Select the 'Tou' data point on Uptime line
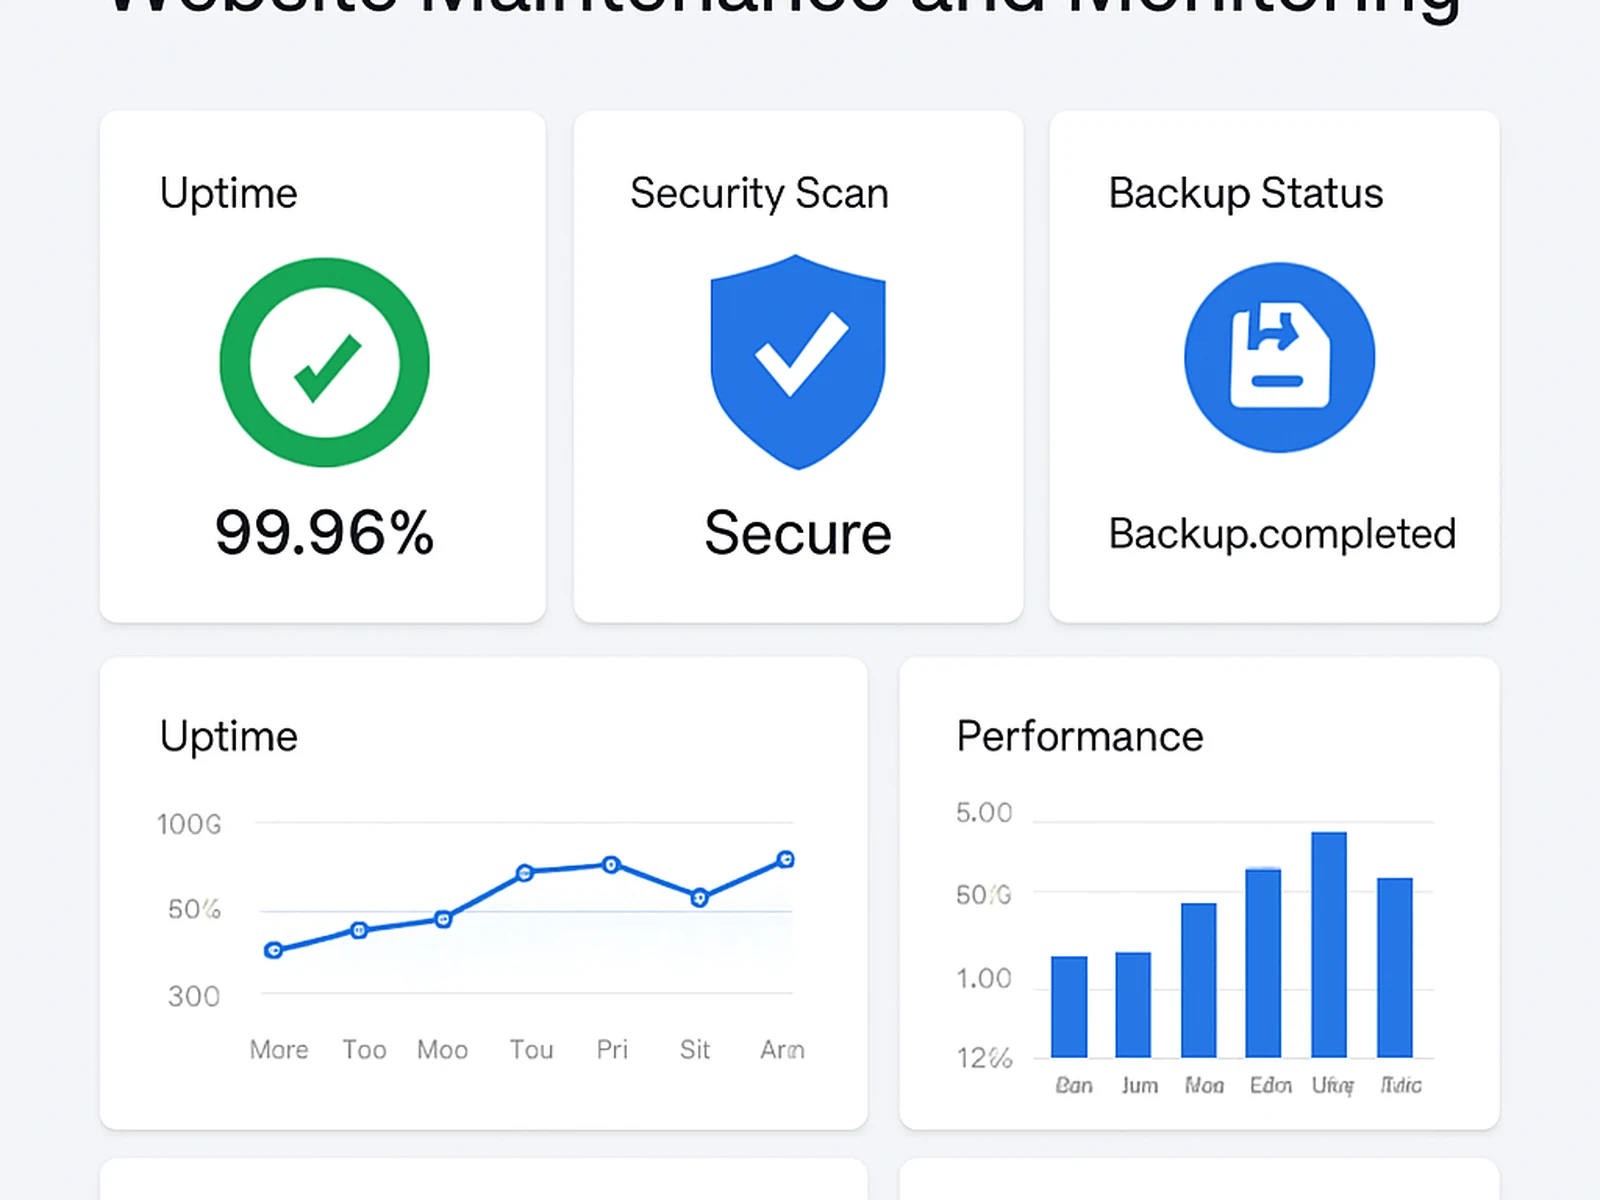Image resolution: width=1600 pixels, height=1200 pixels. pos(525,873)
